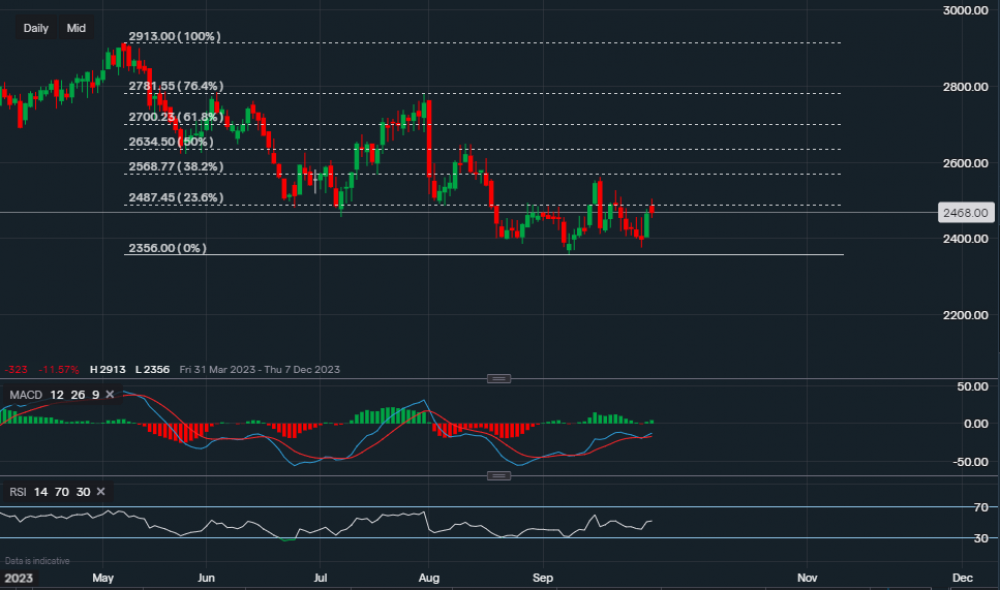This screenshot has height=590, width=1000.
Task: Select the 2468.00 current price tag
Action: (966, 213)
